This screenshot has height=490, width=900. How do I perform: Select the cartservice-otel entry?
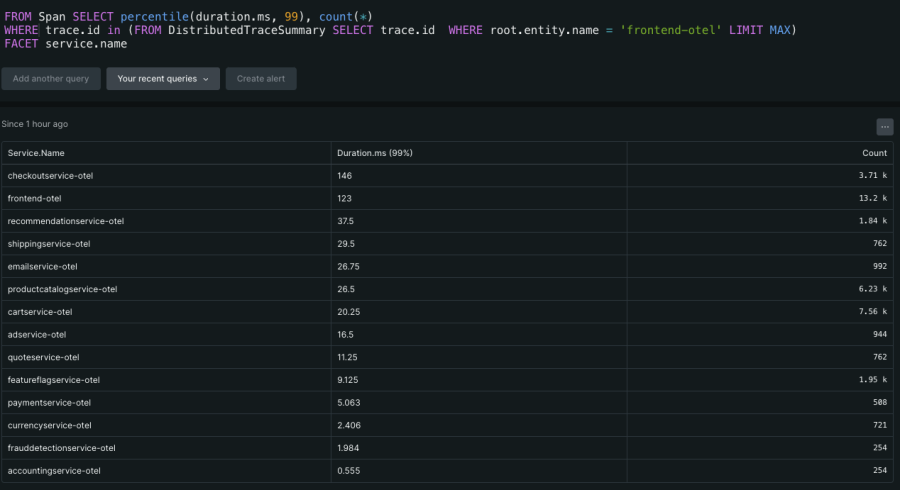pos(40,312)
